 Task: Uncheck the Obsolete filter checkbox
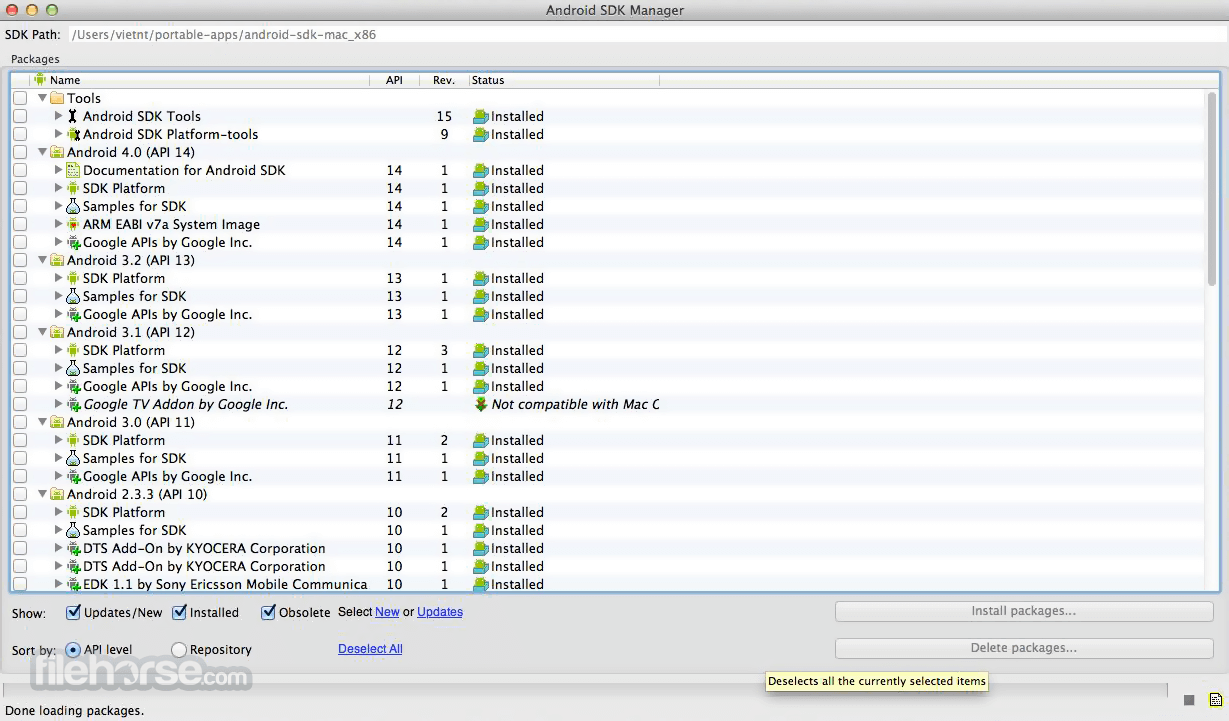point(268,612)
